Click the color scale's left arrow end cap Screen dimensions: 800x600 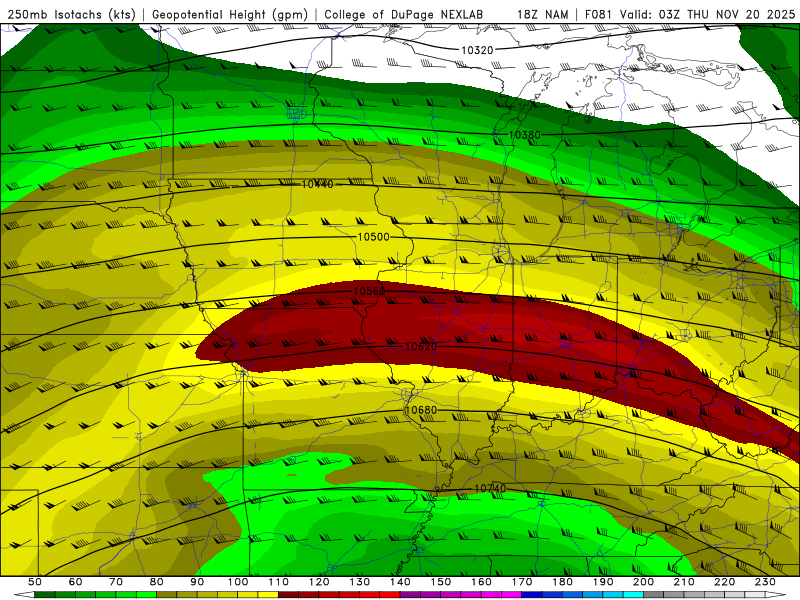tap(24, 595)
